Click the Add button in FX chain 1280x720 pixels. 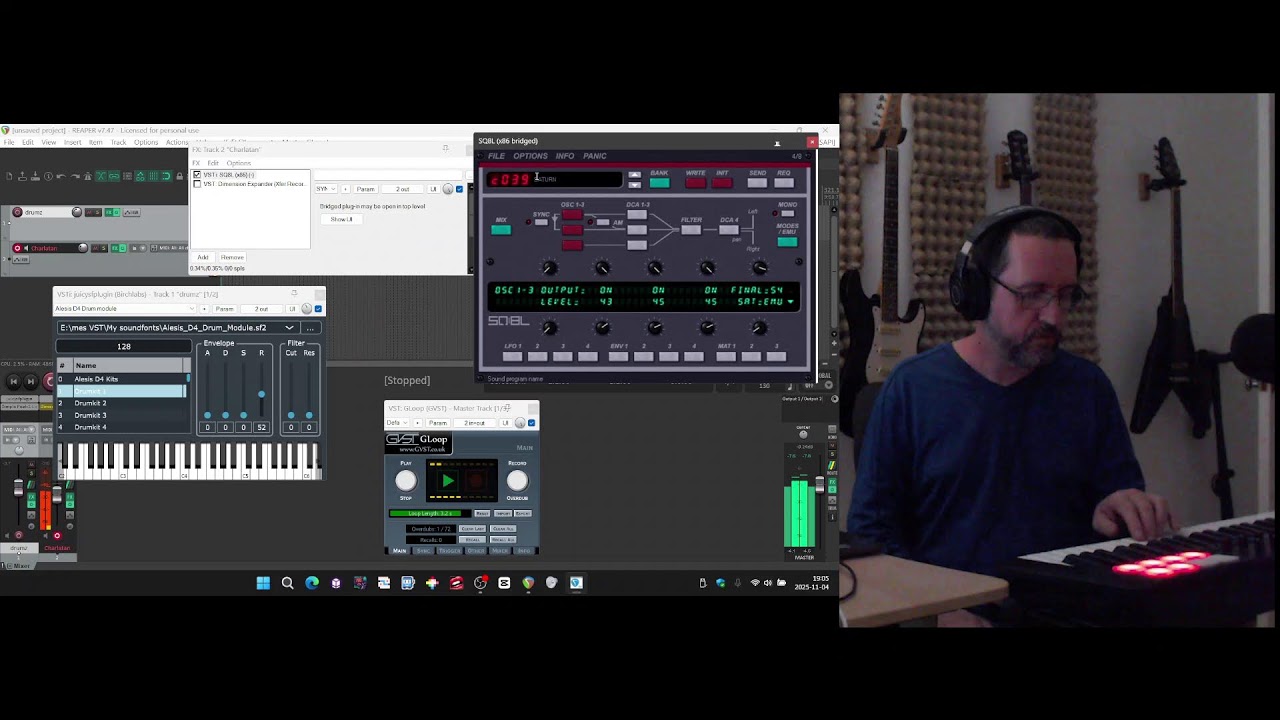[x=203, y=257]
